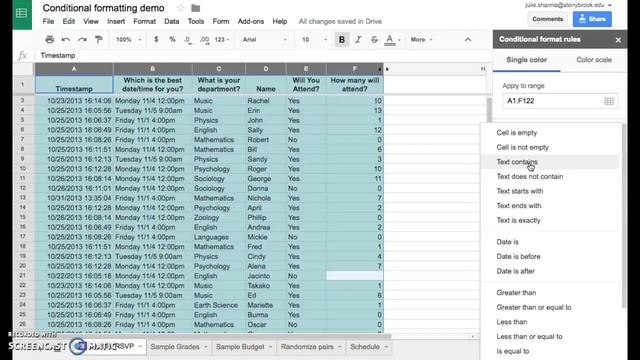Open the Sample Budget sheet tab arrow

[270, 347]
